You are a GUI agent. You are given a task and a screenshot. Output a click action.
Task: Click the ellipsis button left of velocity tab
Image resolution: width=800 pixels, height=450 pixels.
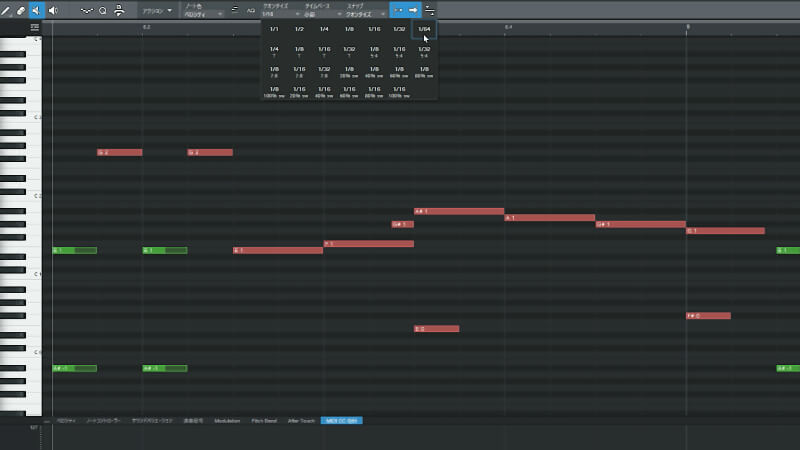pyautogui.click(x=46, y=421)
